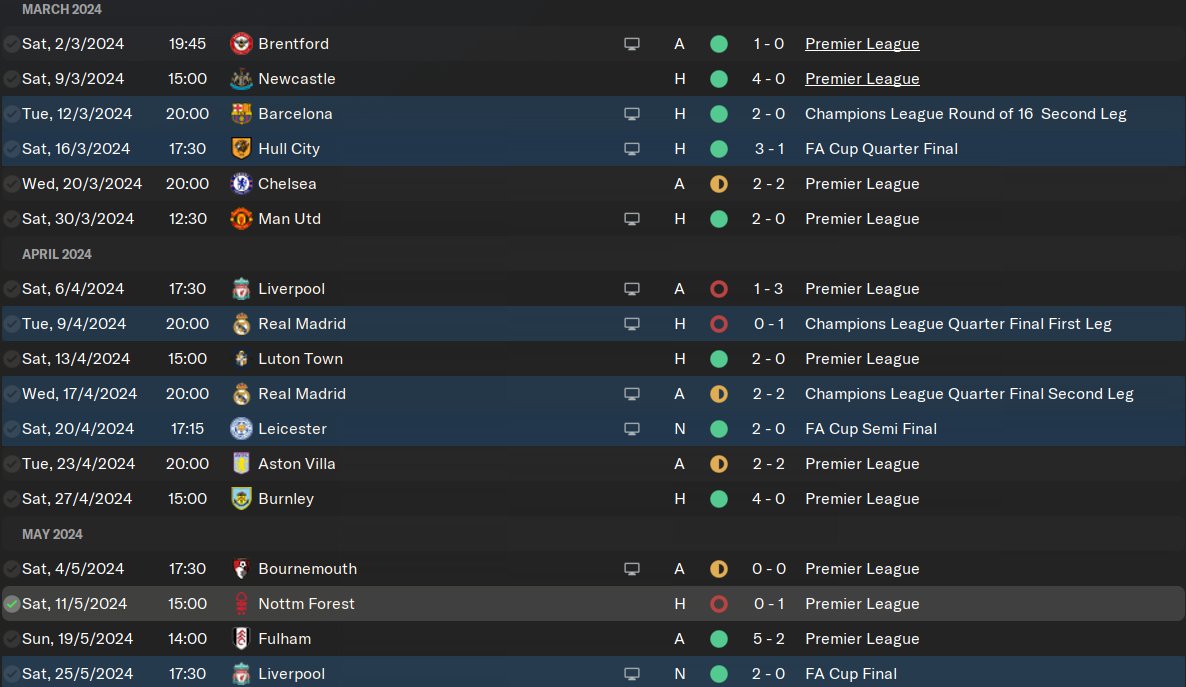
Task: Open the Premier League link on Brentford row
Action: 861,44
